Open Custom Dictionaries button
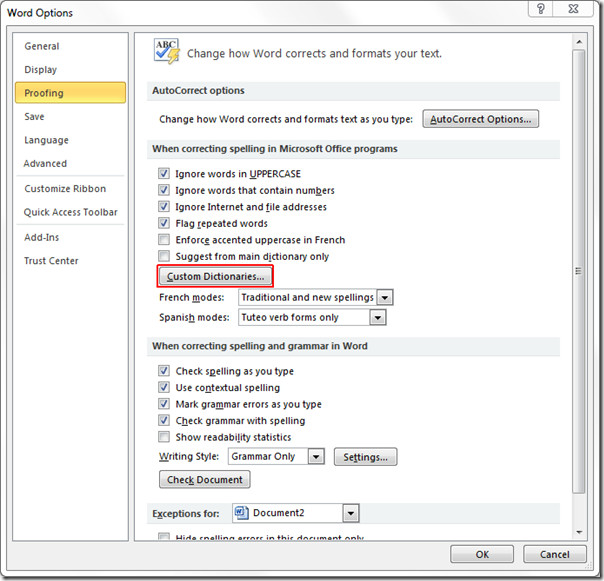 click(x=215, y=276)
